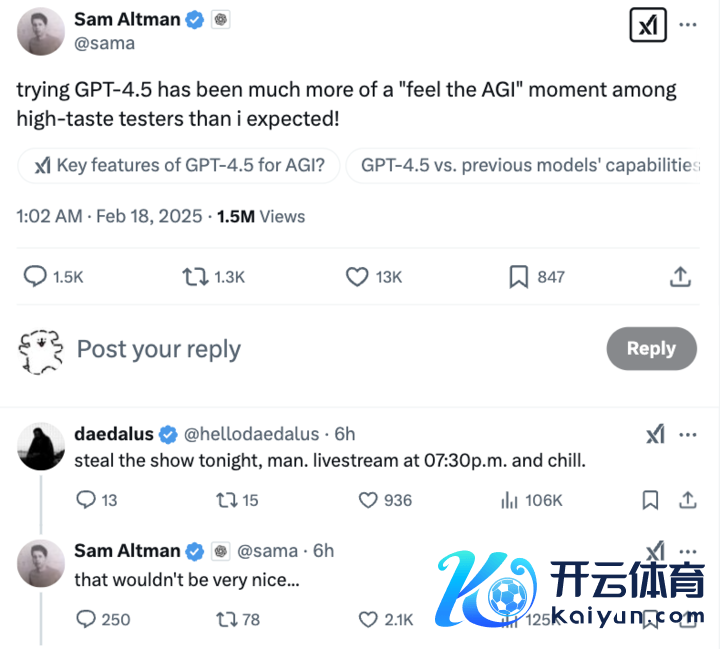Select 'Key features of GPT-4.5 for AGI?' suggestion

point(179,166)
